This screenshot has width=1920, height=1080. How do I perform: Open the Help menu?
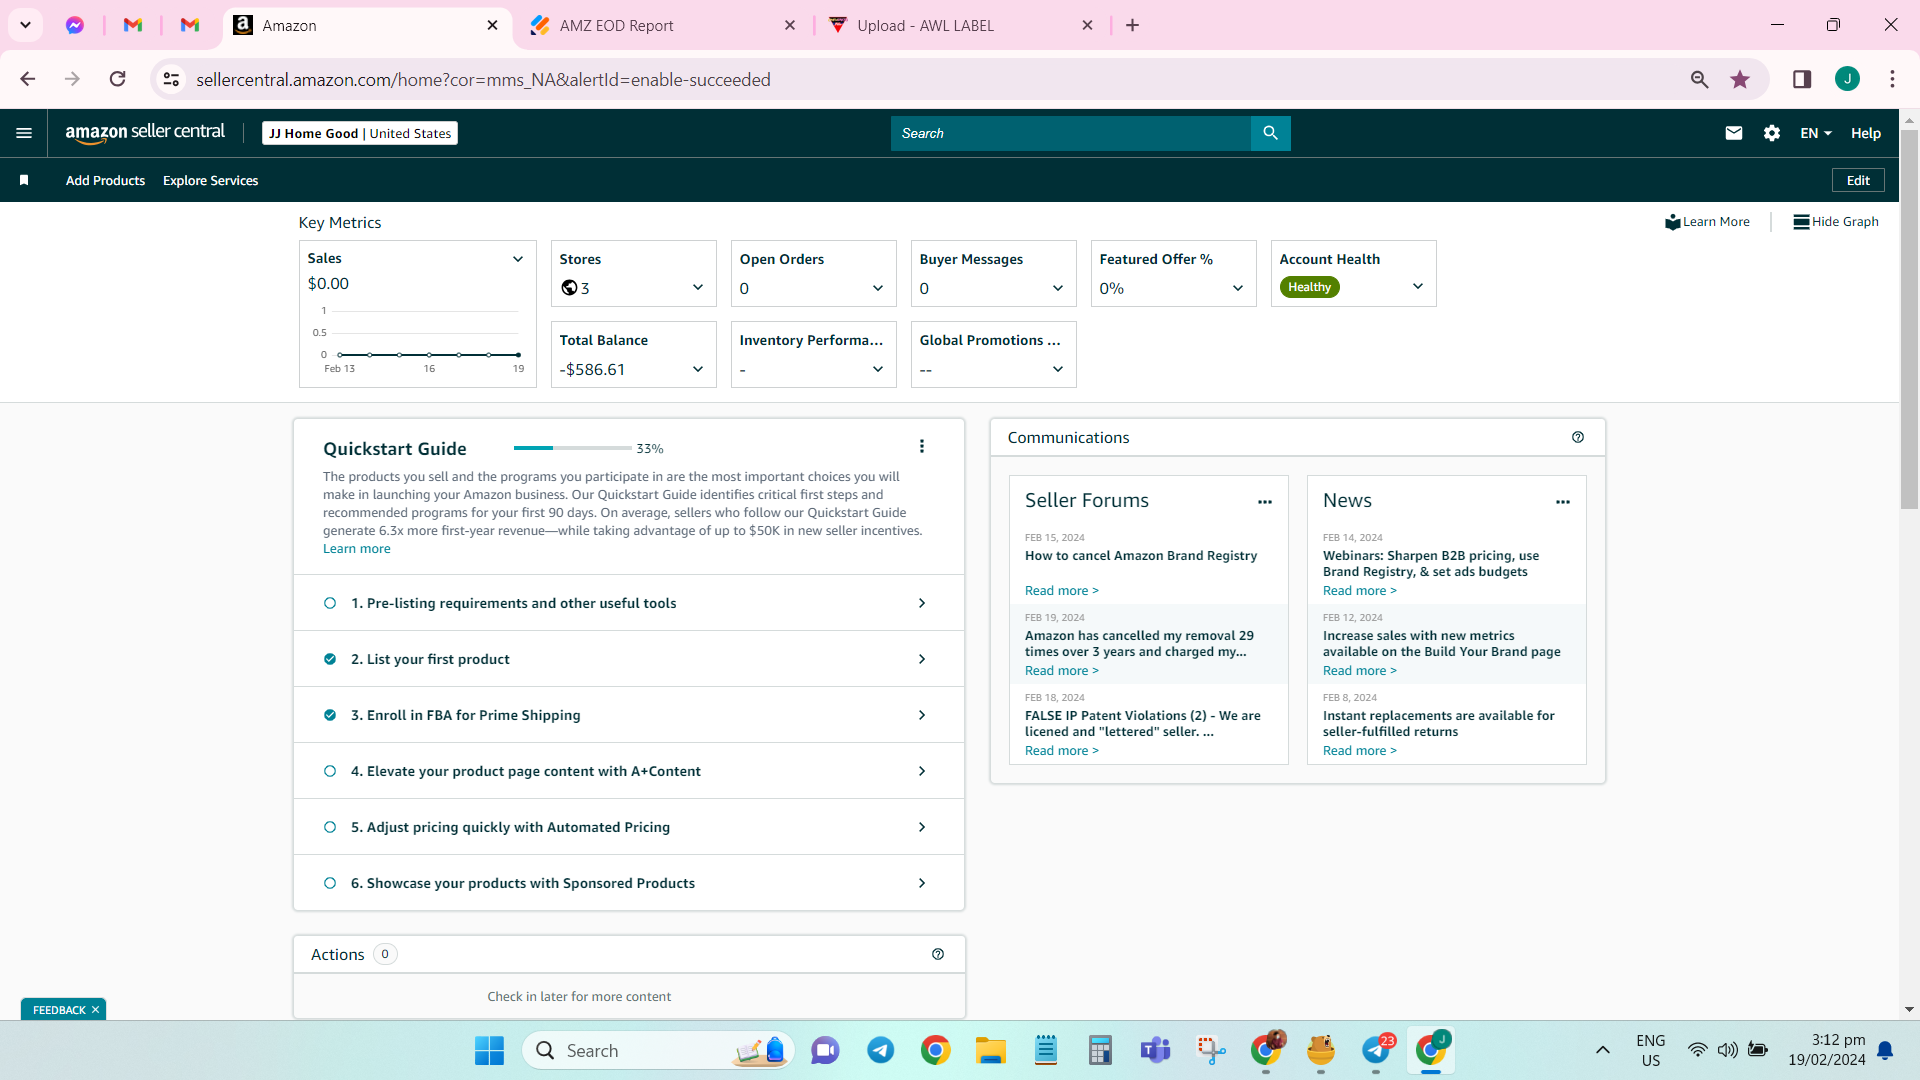(x=1865, y=133)
